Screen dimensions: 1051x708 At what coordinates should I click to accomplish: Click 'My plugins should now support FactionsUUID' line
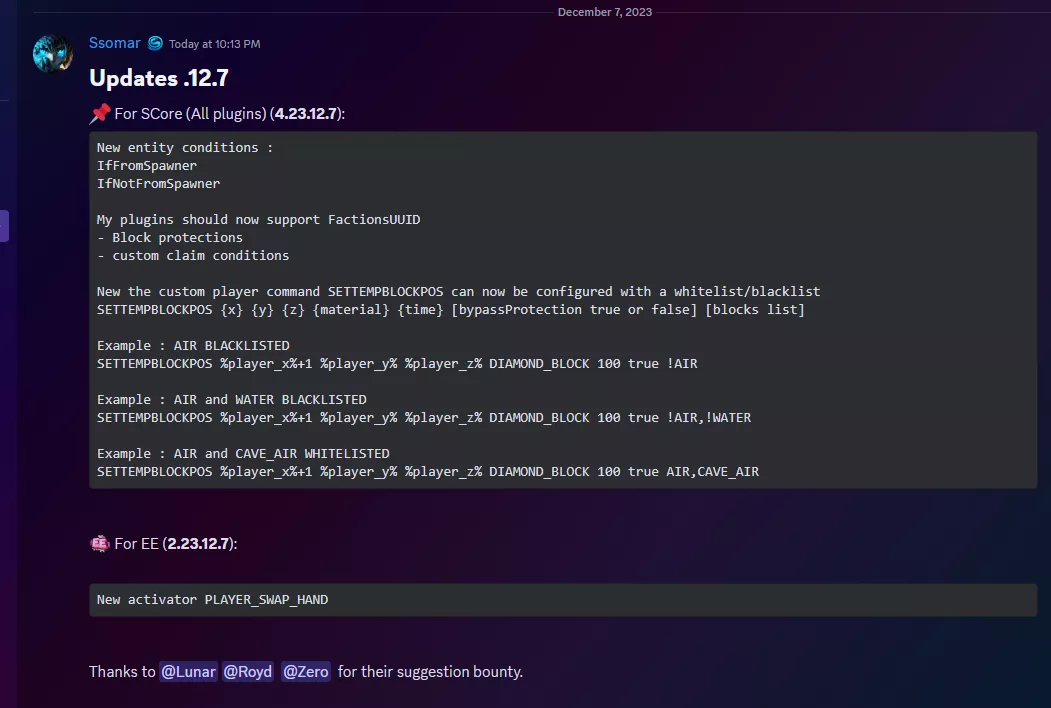pos(258,219)
